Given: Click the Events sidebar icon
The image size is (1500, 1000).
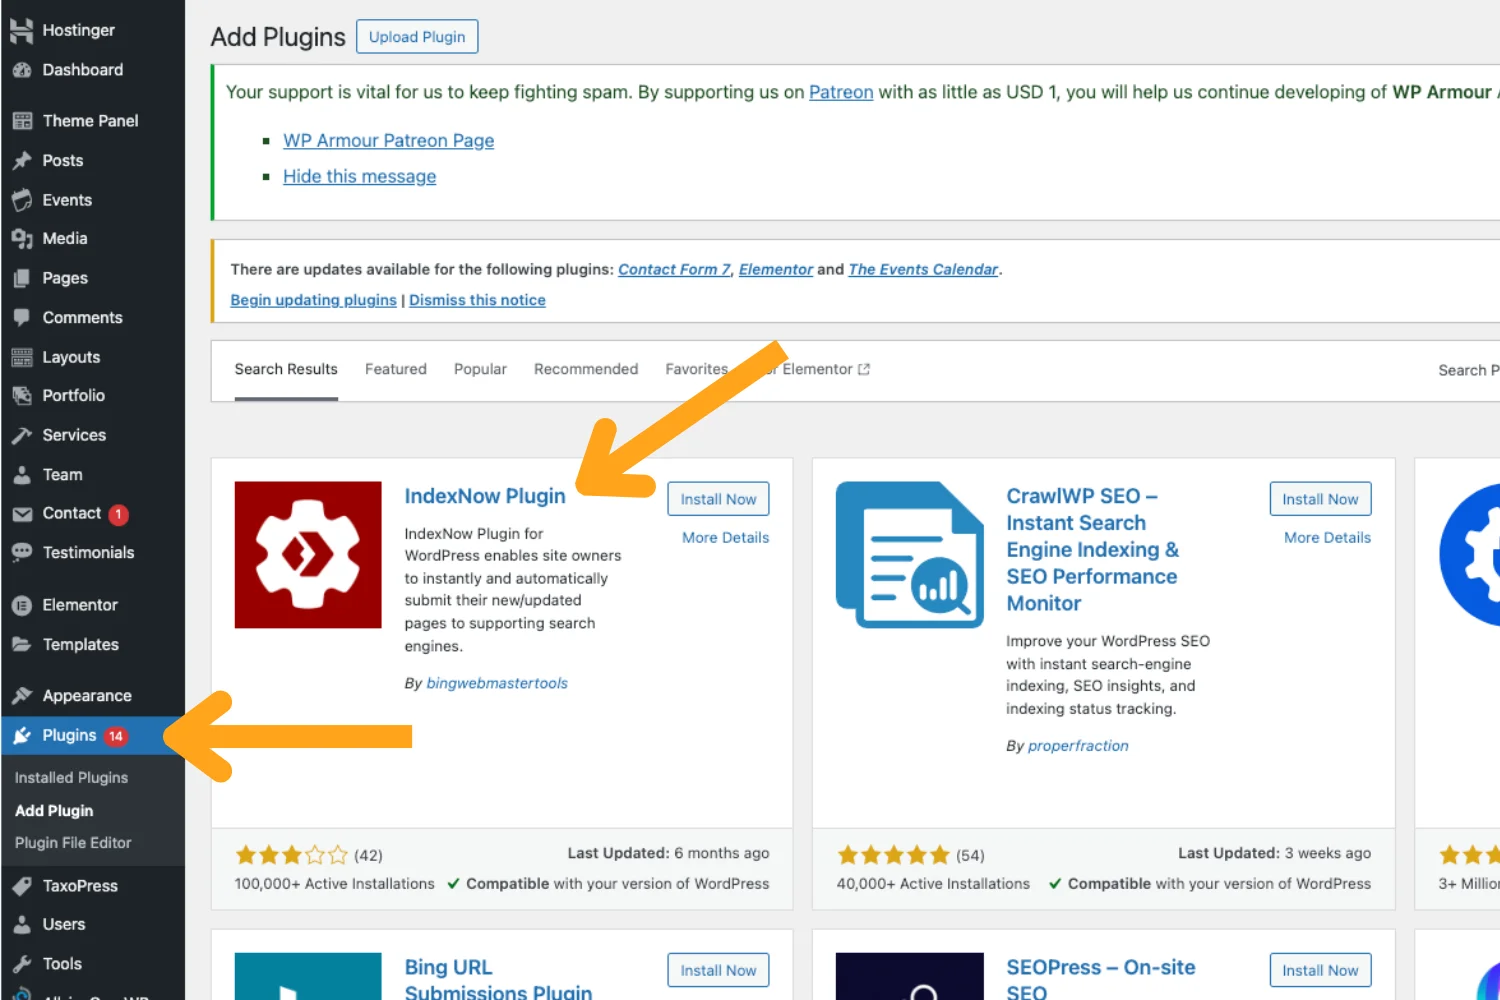Looking at the screenshot, I should tap(22, 199).
